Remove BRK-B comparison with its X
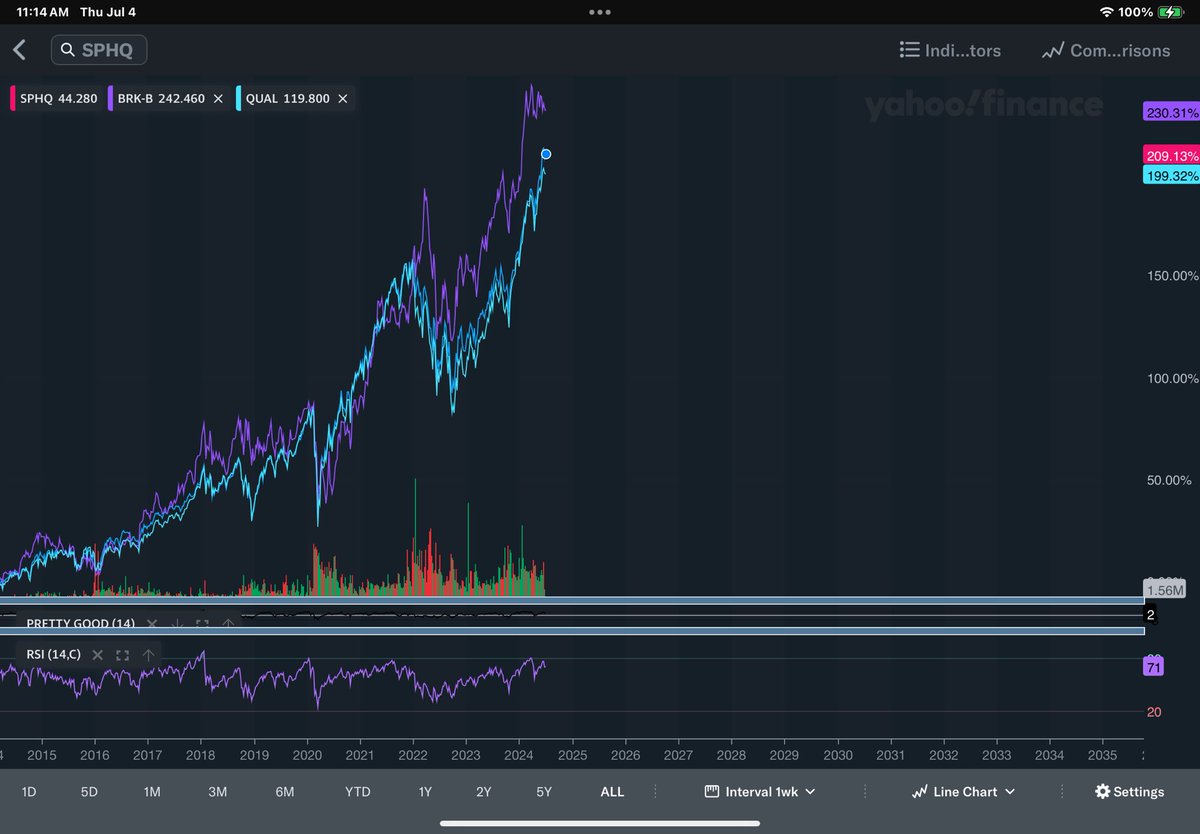The width and height of the screenshot is (1200, 834). point(218,99)
